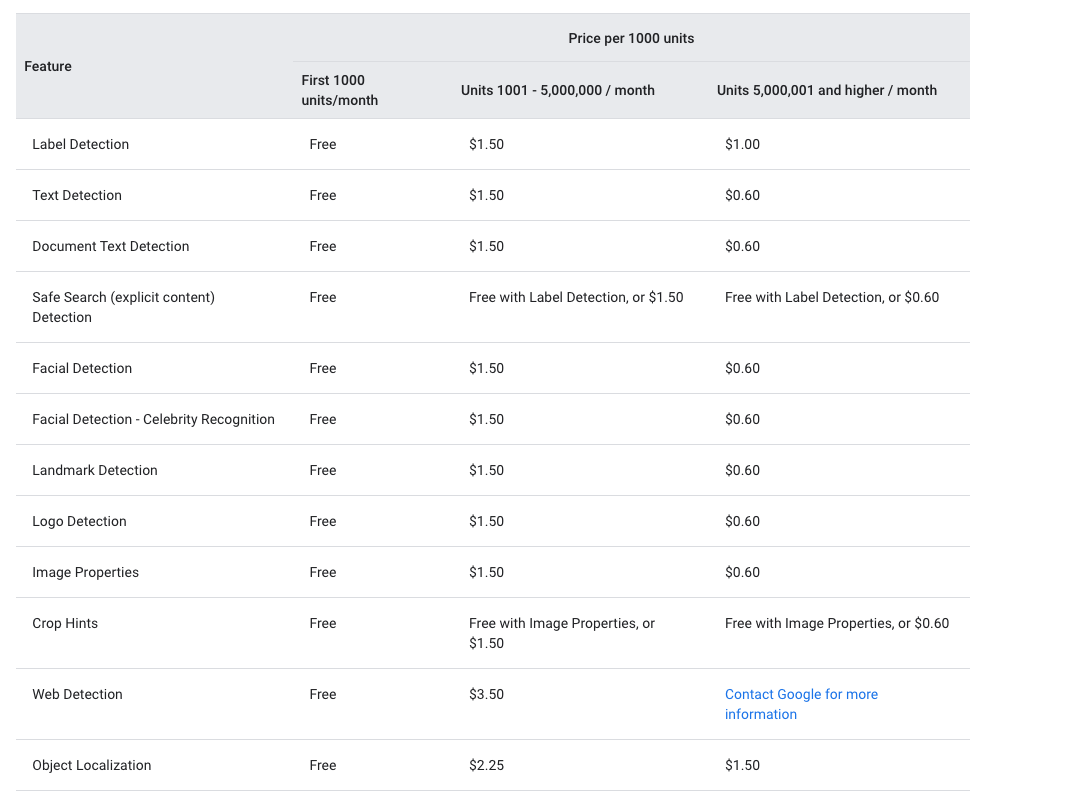The width and height of the screenshot is (1065, 809).
Task: Click Free with Label Detection, or $0.60
Action: coord(832,297)
